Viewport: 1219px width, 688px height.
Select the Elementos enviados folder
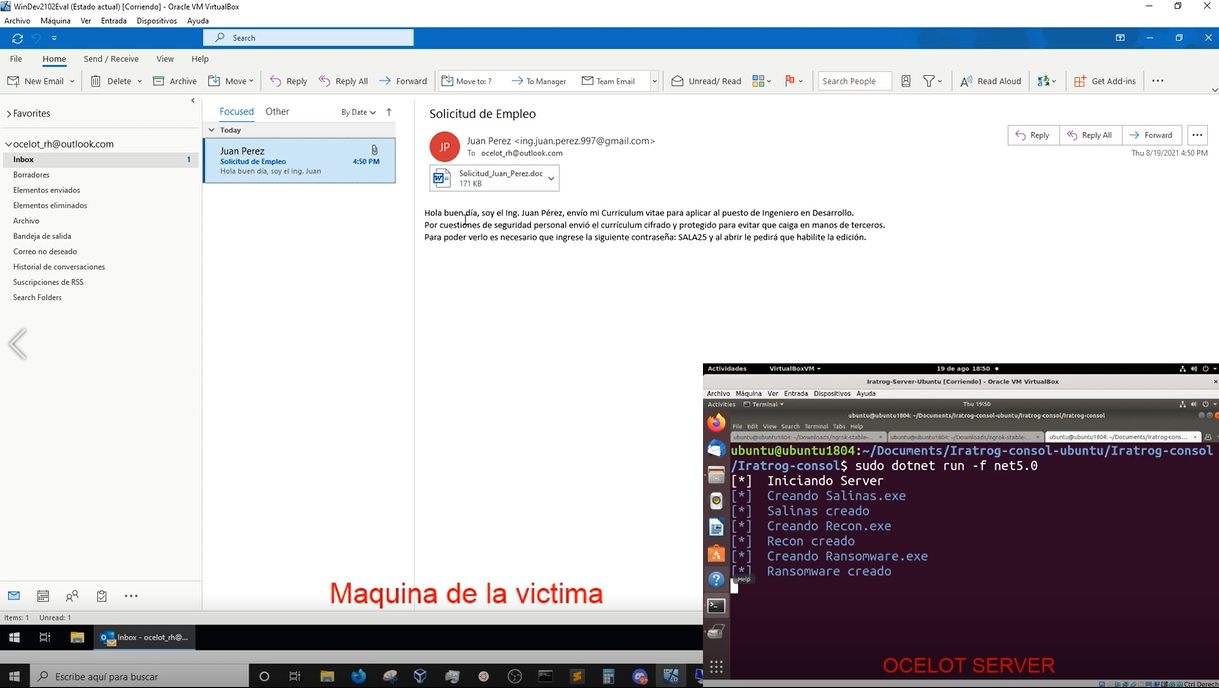pos(47,190)
